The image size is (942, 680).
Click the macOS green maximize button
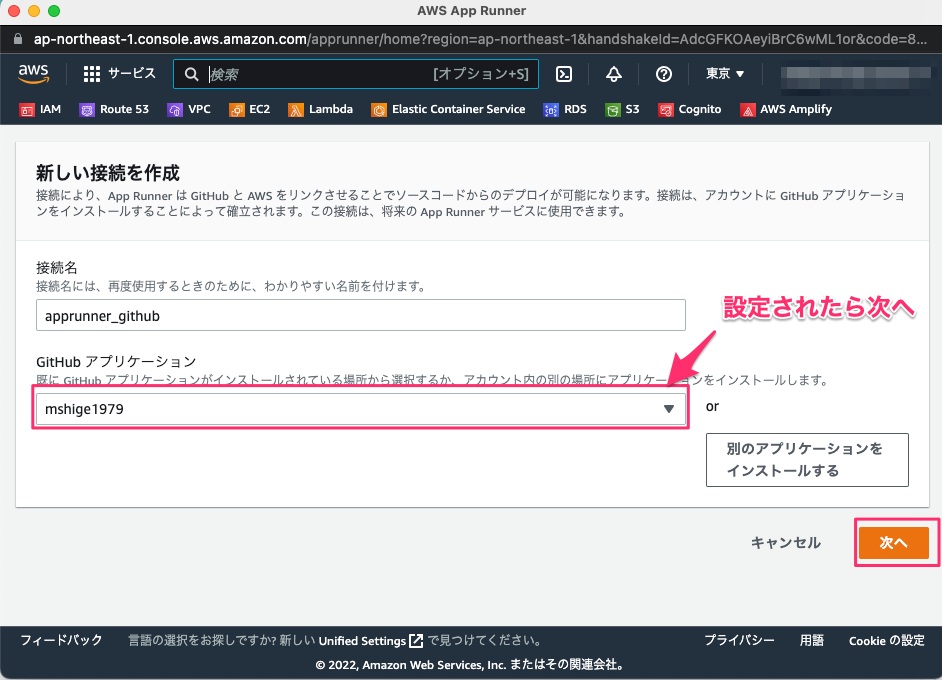click(x=53, y=11)
